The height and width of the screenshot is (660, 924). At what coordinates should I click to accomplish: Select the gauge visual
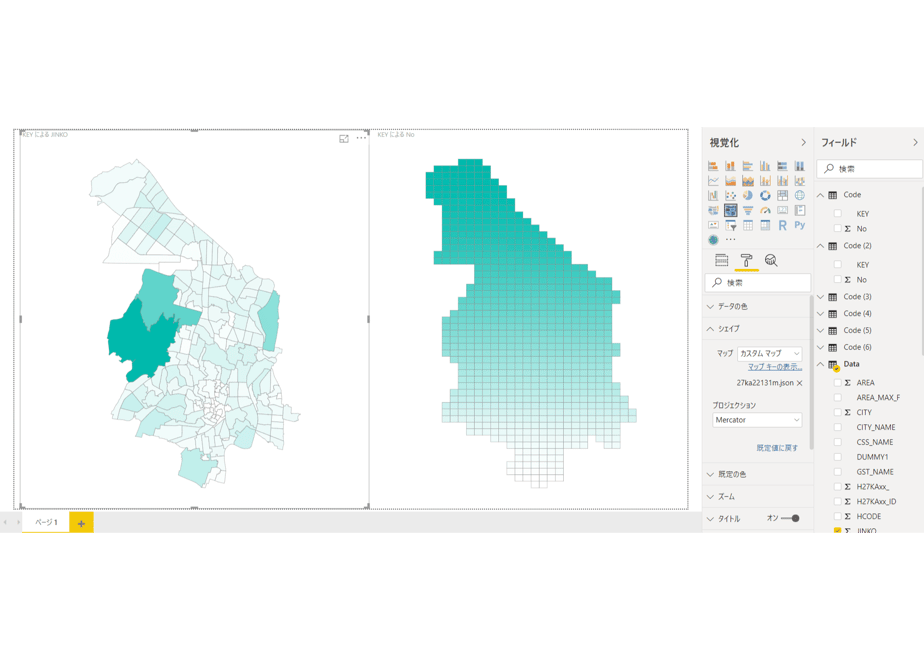click(765, 210)
